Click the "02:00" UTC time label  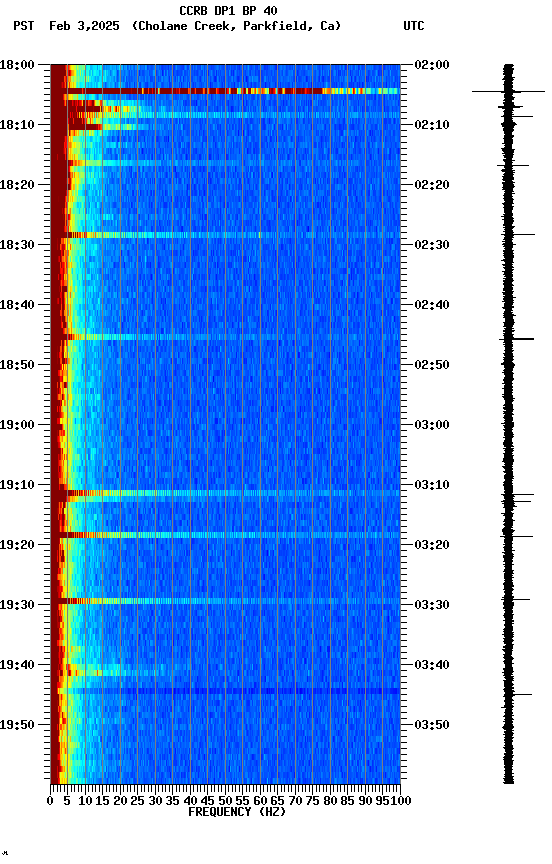tap(432, 65)
